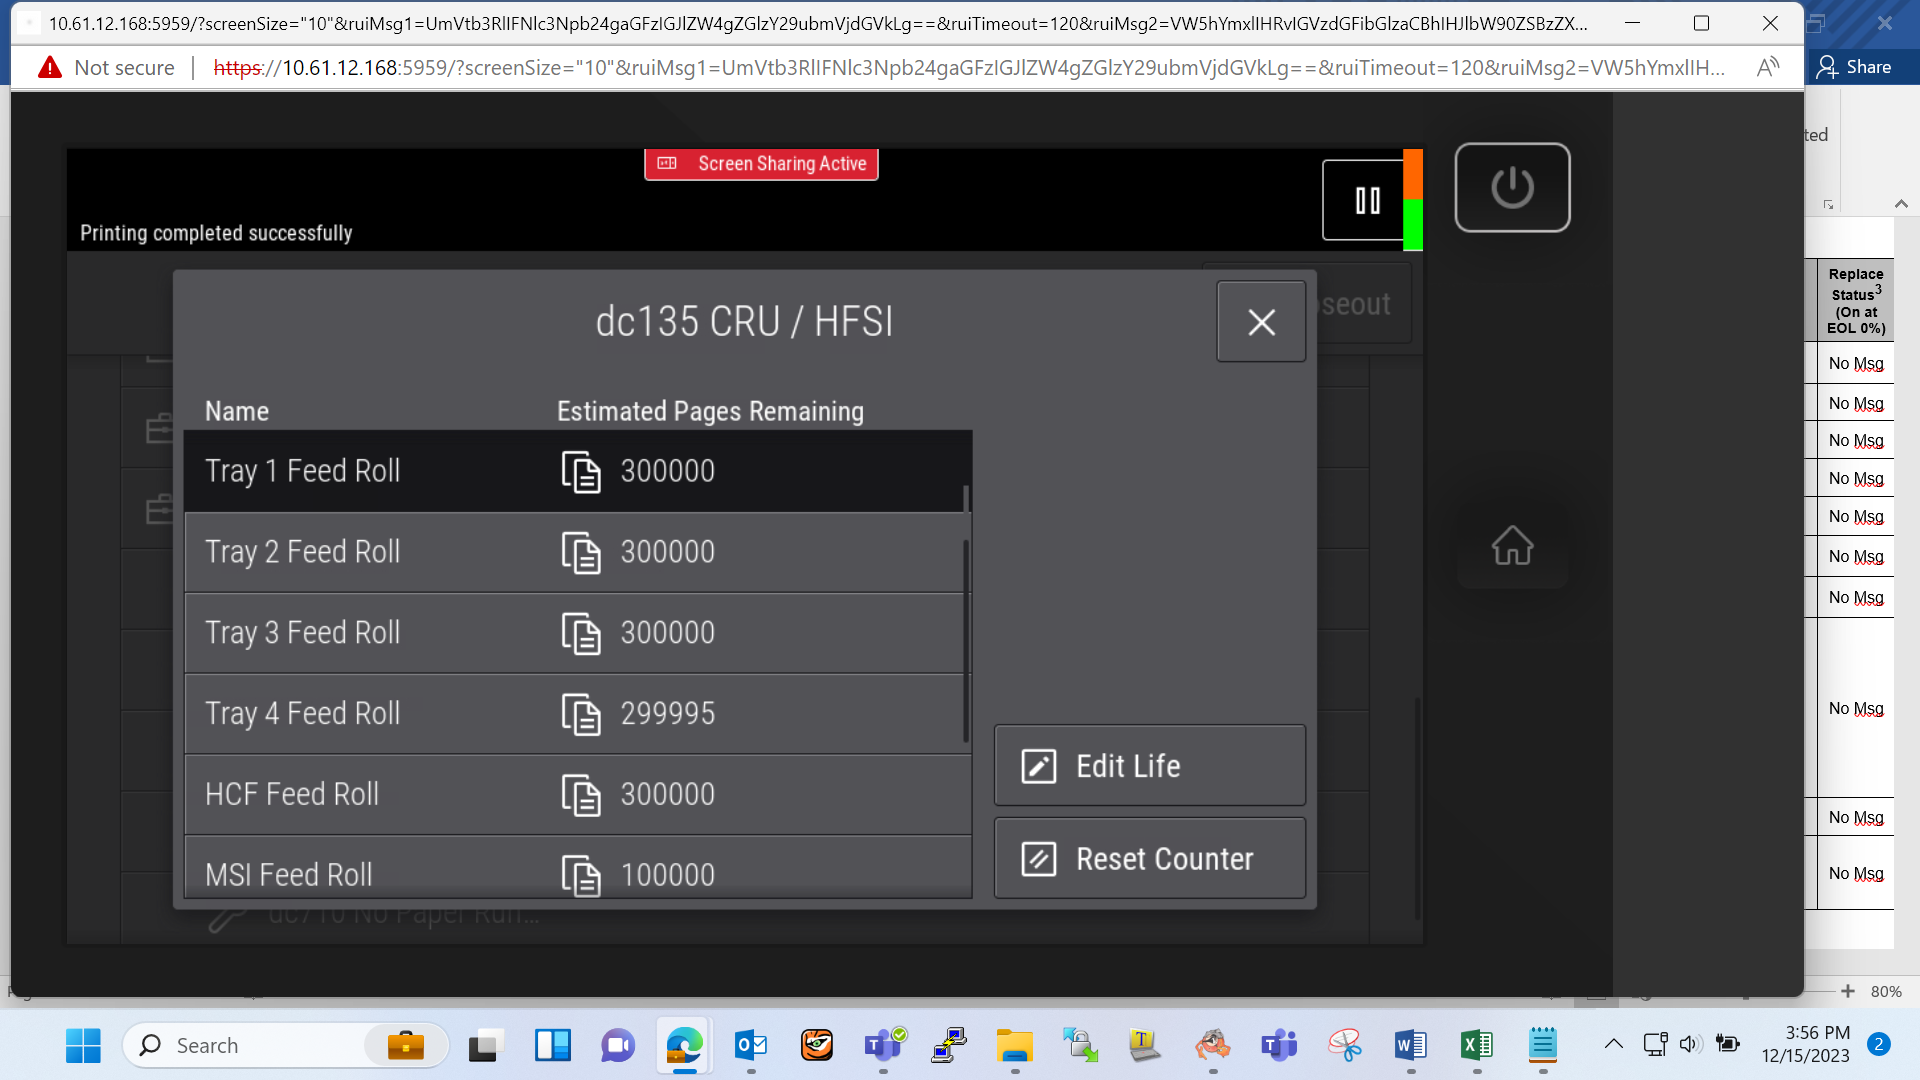Viewport: 1920px width, 1080px height.
Task: Show hidden system tray icons chevron
Action: pos(1613,1044)
